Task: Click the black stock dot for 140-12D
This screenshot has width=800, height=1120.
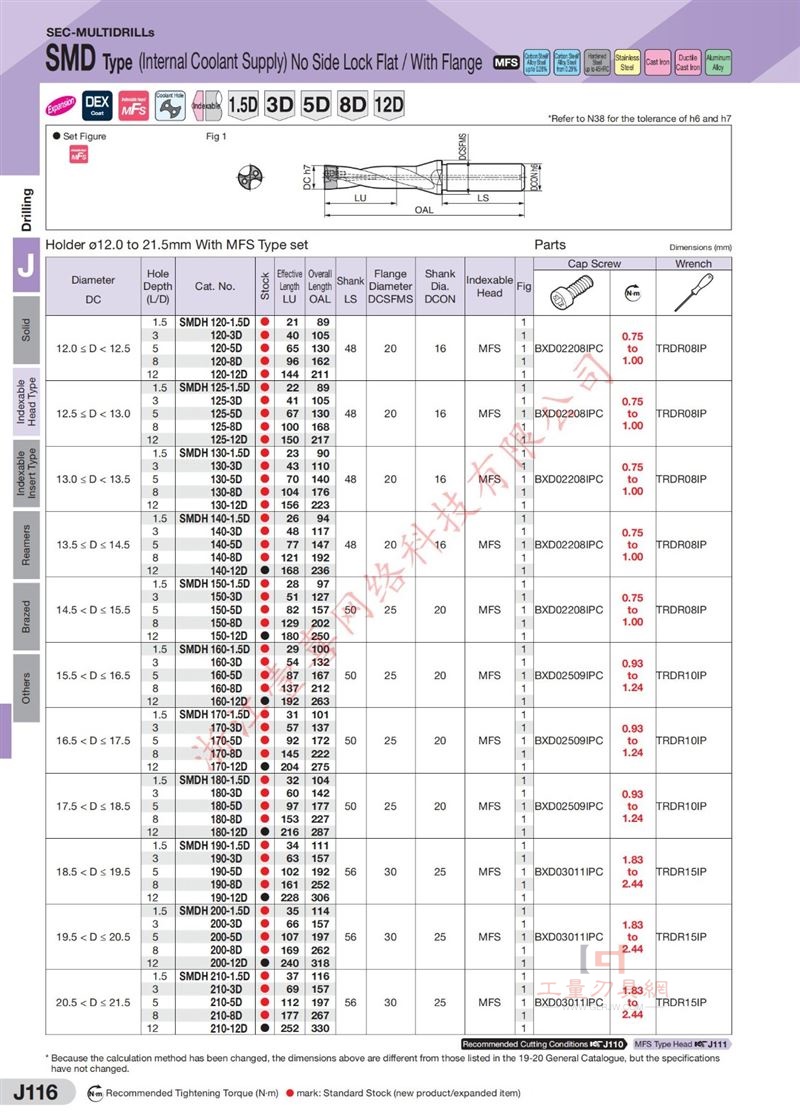Action: 265,571
